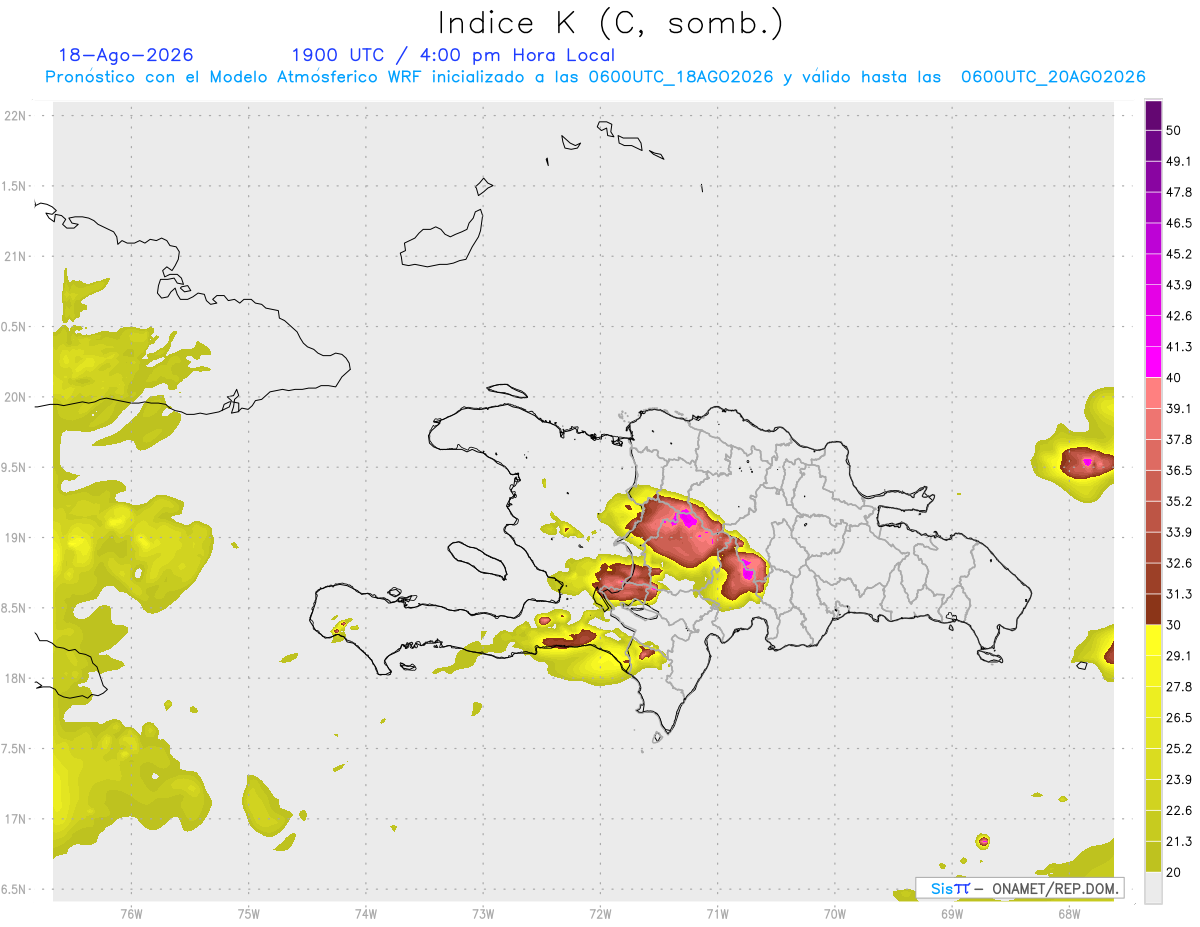Image resolution: width=1200 pixels, height=927 pixels.
Task: Click the color scale value "47.8"
Action: click(x=1179, y=192)
